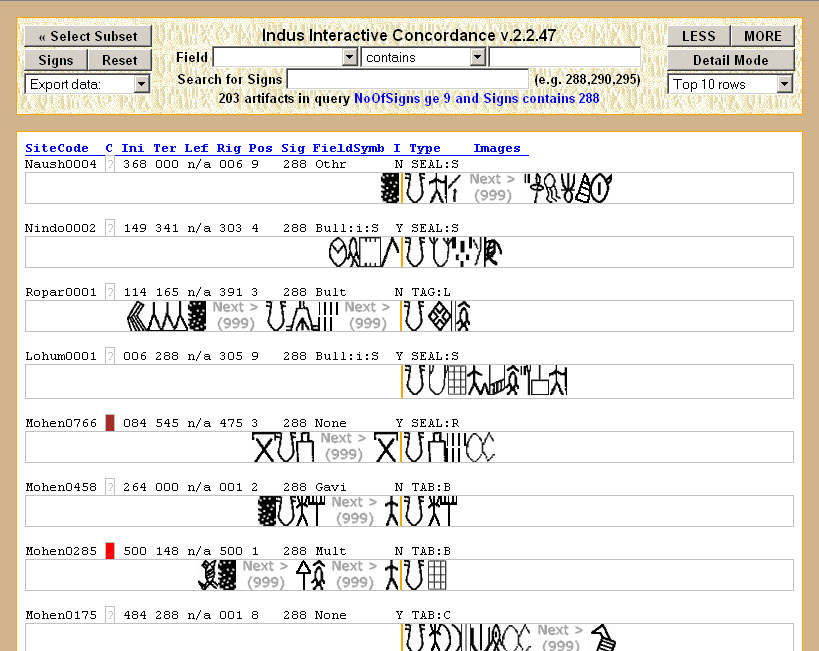Sort by Images column header
Screen dimensions: 819x651
pyautogui.click(x=497, y=148)
